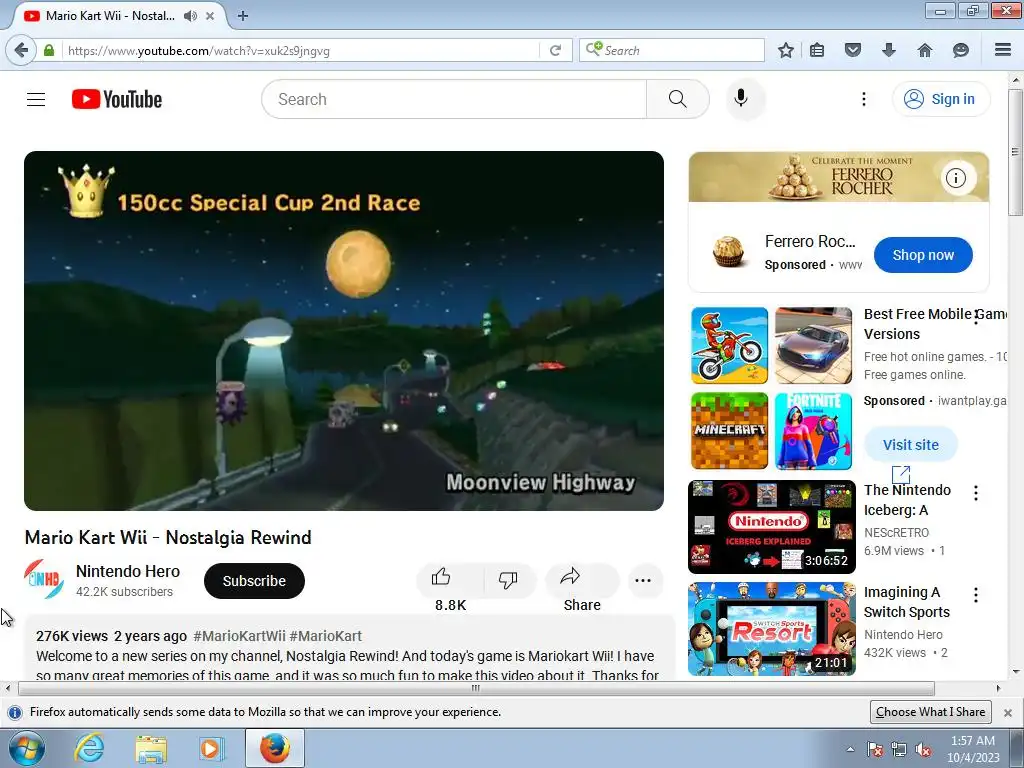Click the YouTube search magnifier button
The height and width of the screenshot is (768, 1024).
(x=677, y=99)
